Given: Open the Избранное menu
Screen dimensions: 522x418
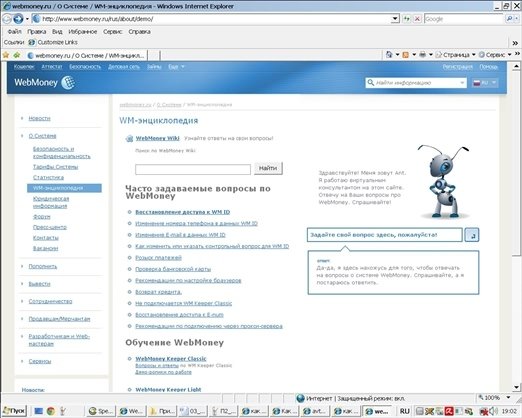Looking at the screenshot, I should coord(83,32).
